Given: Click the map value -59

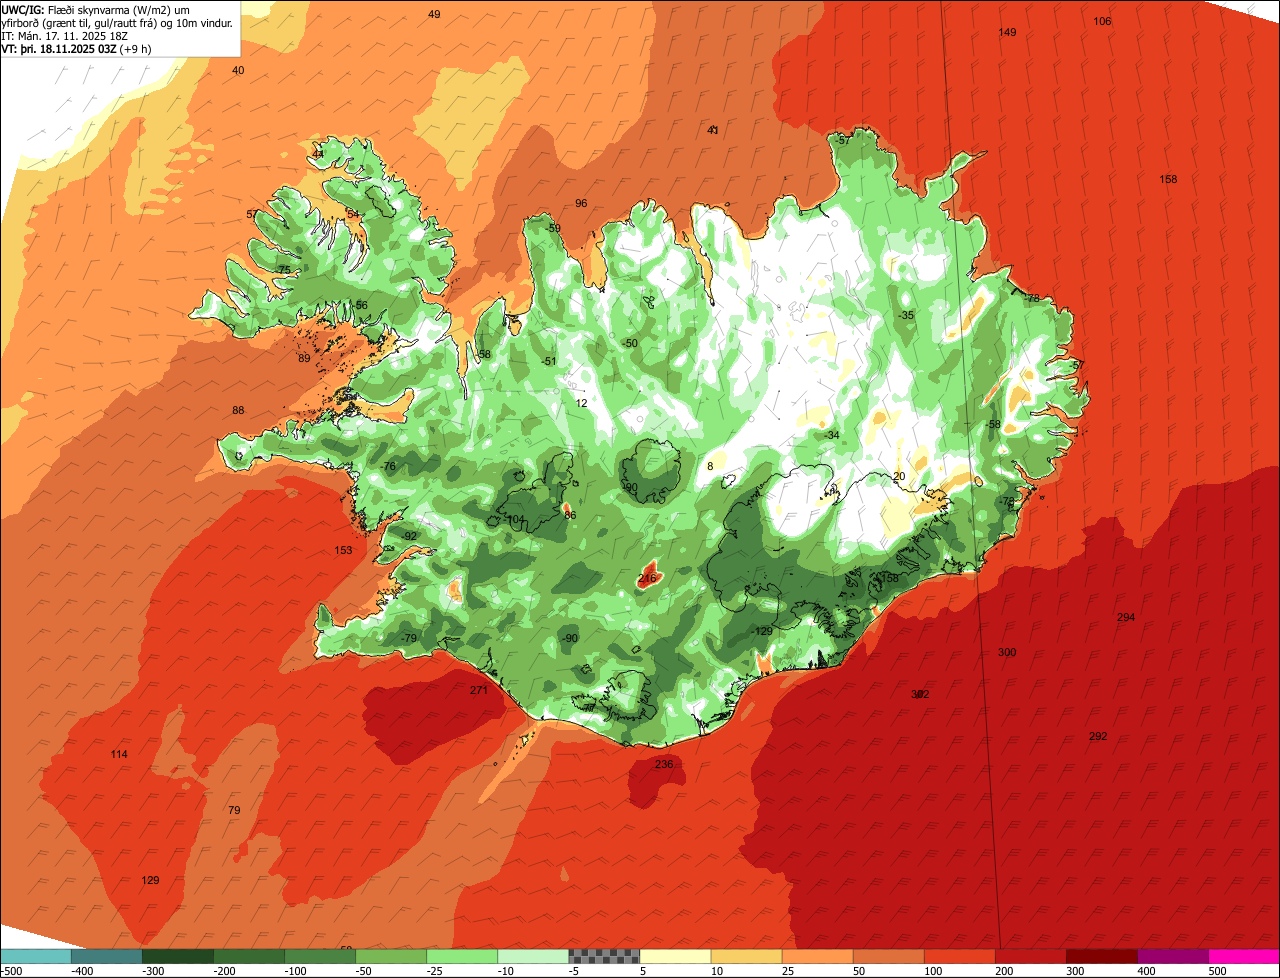Looking at the screenshot, I should point(553,228).
